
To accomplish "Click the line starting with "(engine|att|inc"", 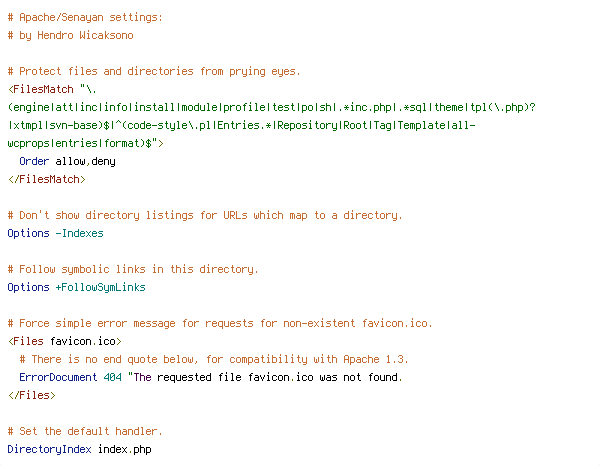I will [270, 107].
